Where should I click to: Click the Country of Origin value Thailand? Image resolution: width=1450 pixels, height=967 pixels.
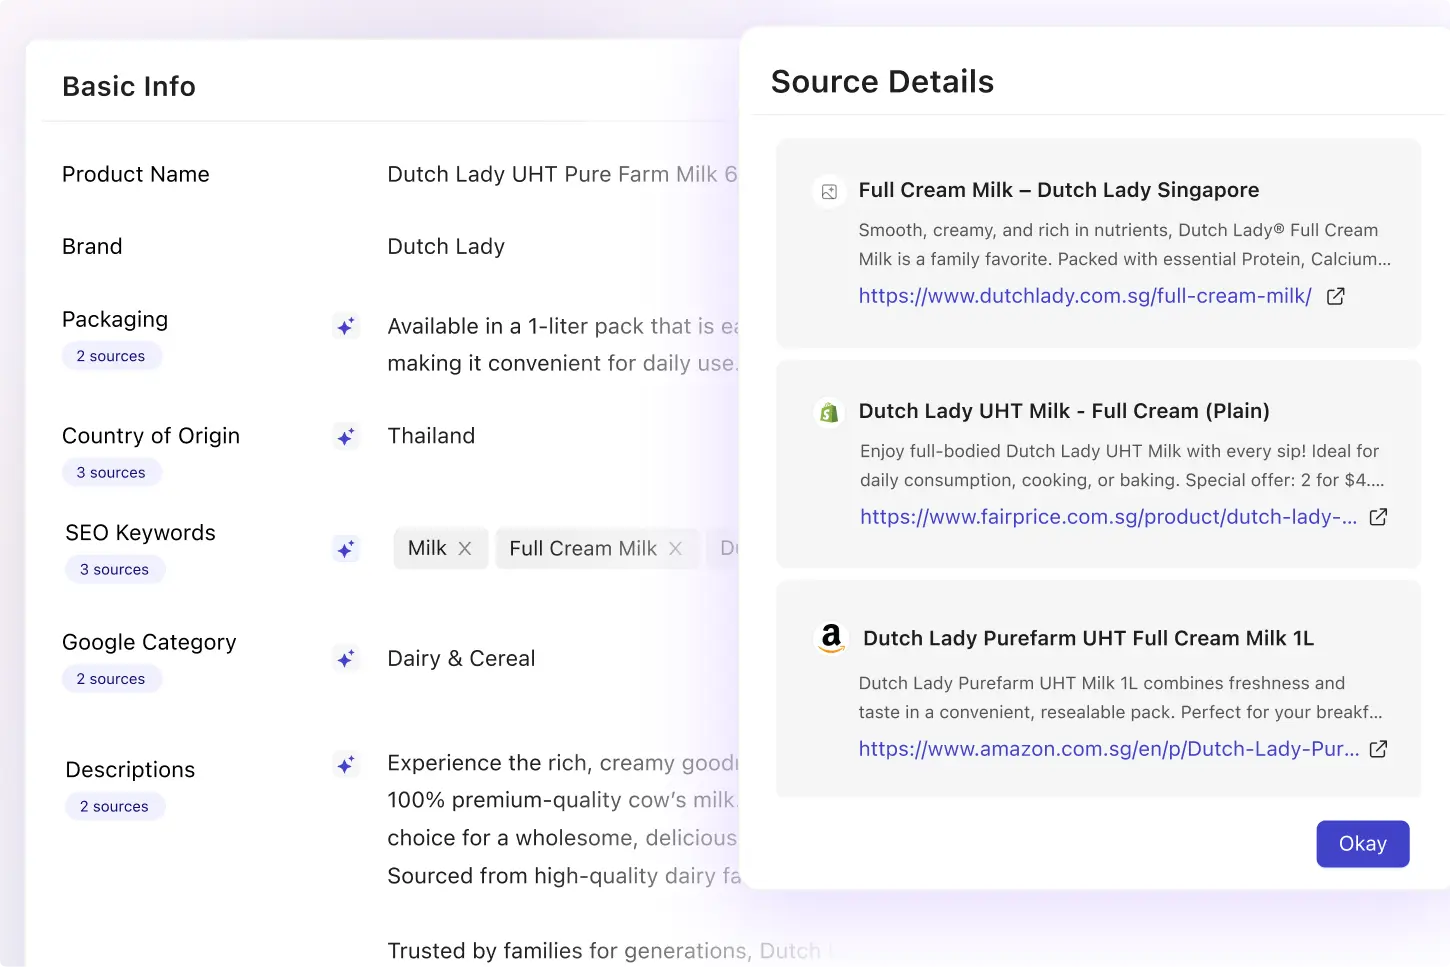431,436
